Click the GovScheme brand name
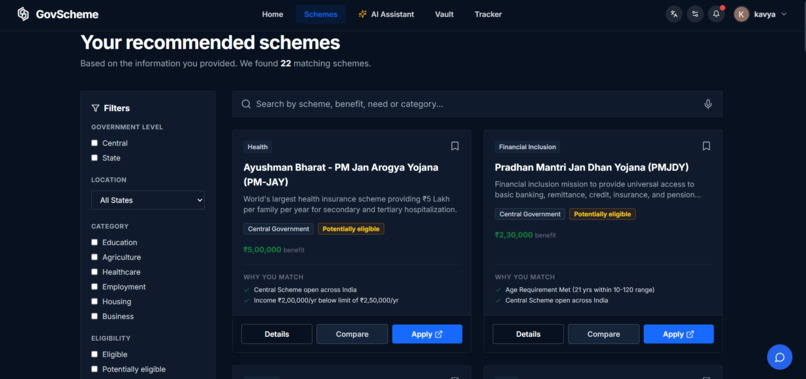Image resolution: width=806 pixels, height=379 pixels. click(67, 14)
